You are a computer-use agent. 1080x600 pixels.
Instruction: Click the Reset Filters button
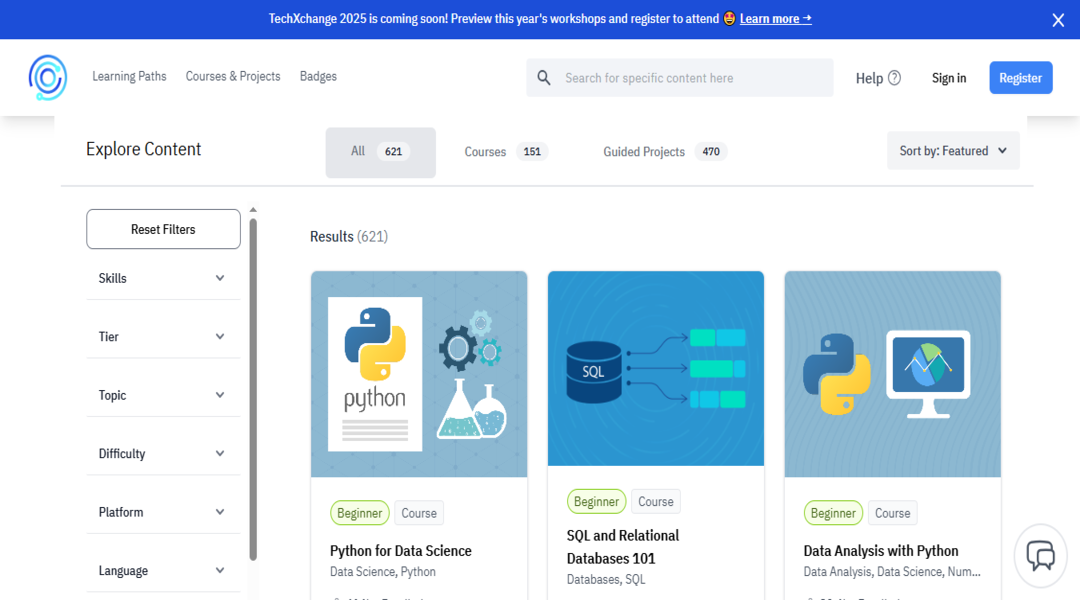[163, 229]
